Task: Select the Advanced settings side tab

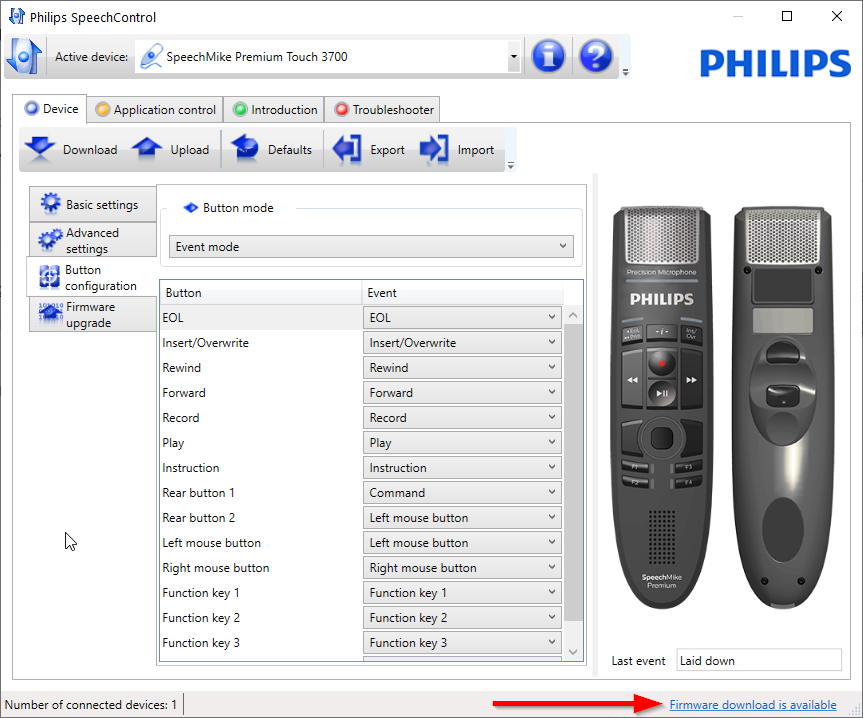Action: pos(93,240)
